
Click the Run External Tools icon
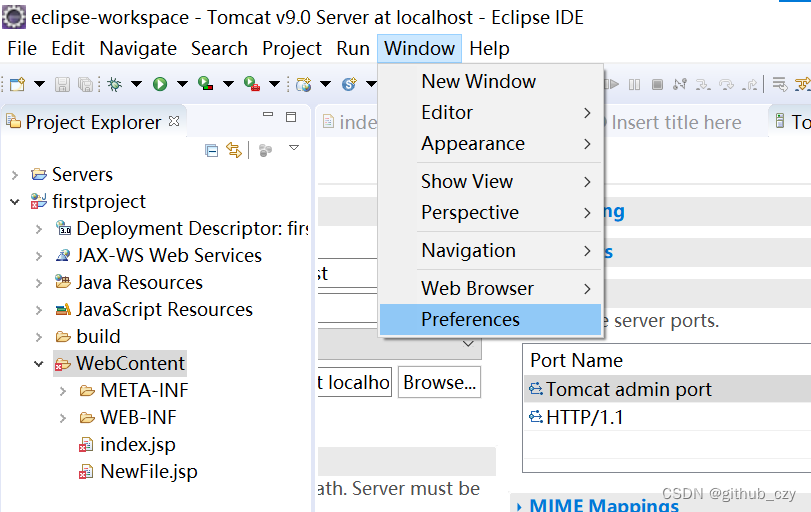tap(252, 84)
